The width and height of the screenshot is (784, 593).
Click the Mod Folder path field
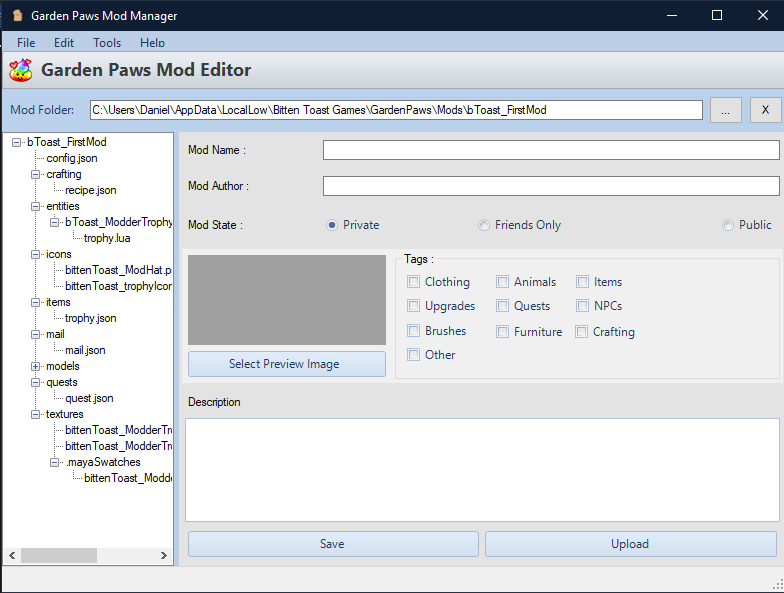(x=396, y=110)
